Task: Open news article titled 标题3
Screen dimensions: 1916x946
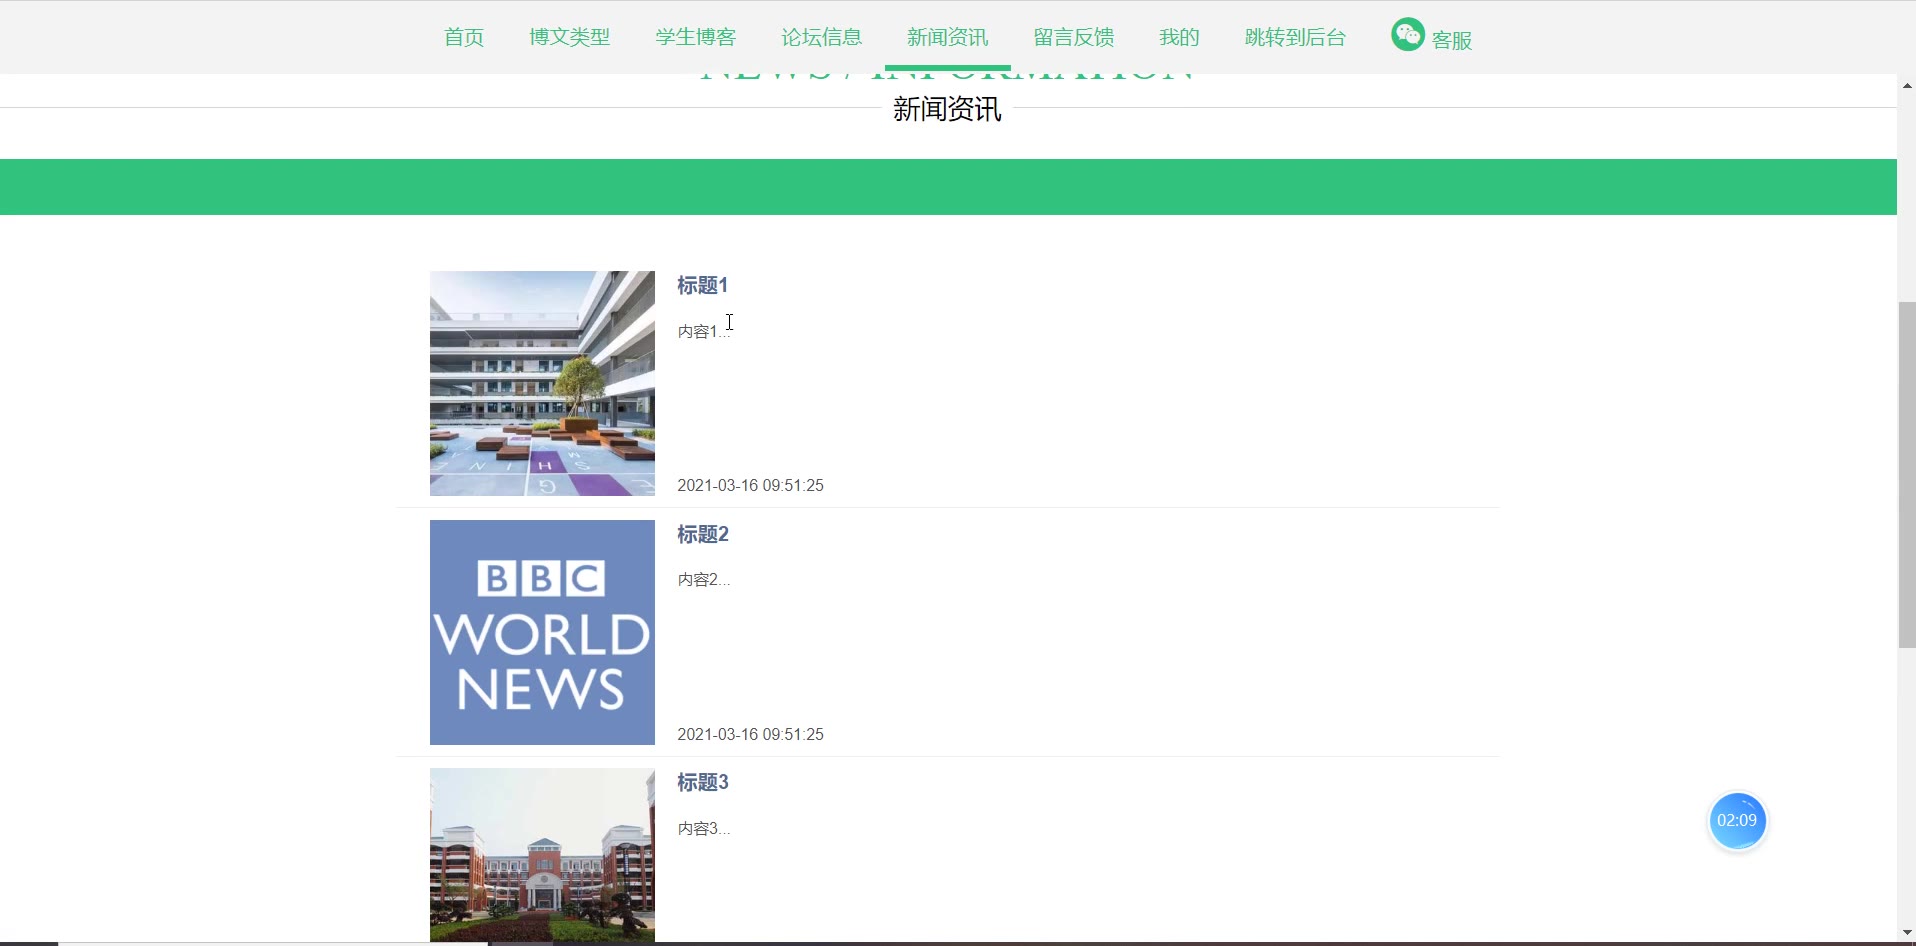Action: pos(702,782)
